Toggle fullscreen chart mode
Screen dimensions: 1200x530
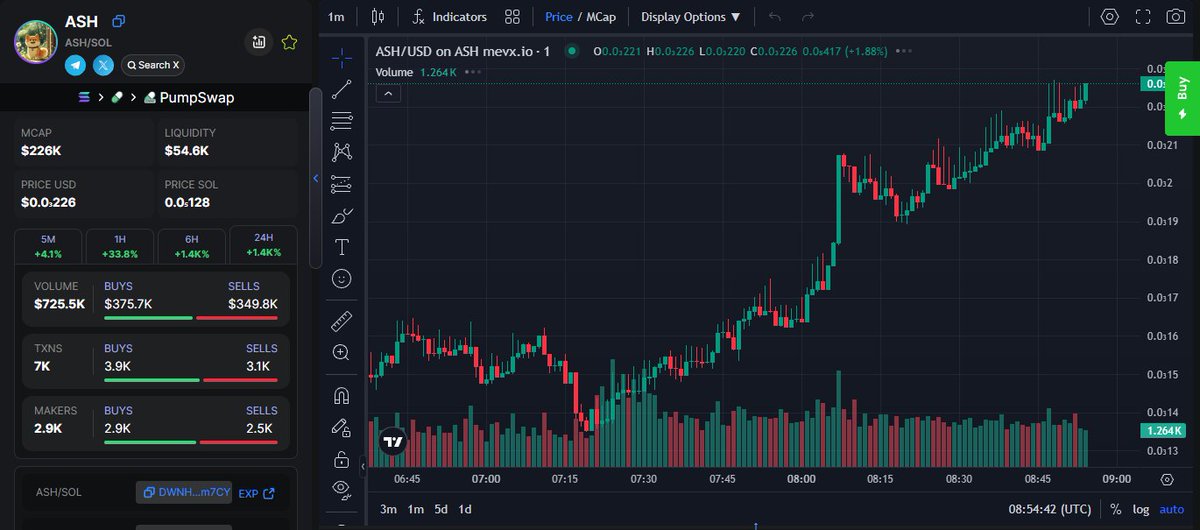point(1143,17)
